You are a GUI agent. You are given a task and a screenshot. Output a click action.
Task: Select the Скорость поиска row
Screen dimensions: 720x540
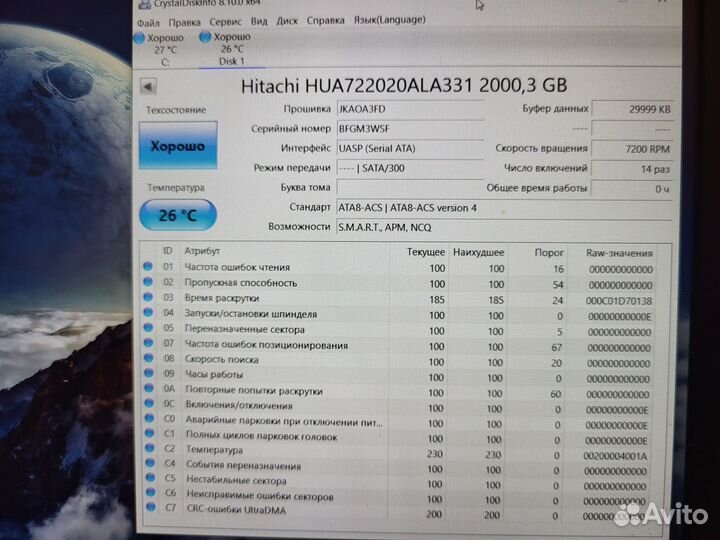click(399, 361)
